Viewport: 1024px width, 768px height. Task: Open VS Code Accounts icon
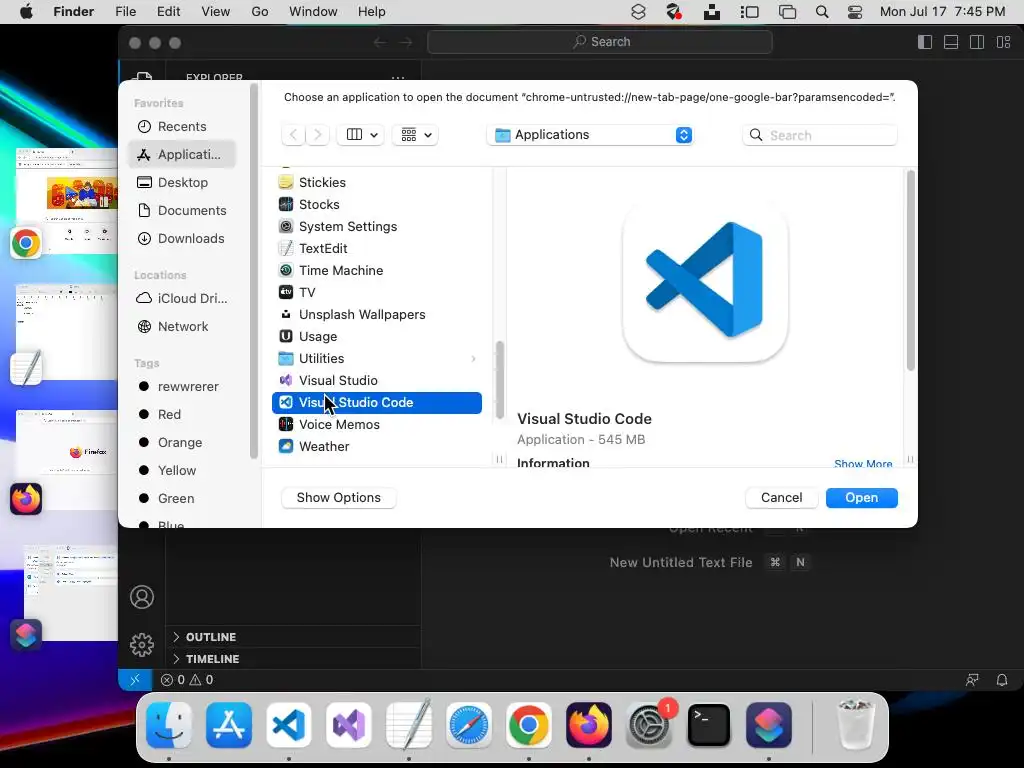[142, 597]
